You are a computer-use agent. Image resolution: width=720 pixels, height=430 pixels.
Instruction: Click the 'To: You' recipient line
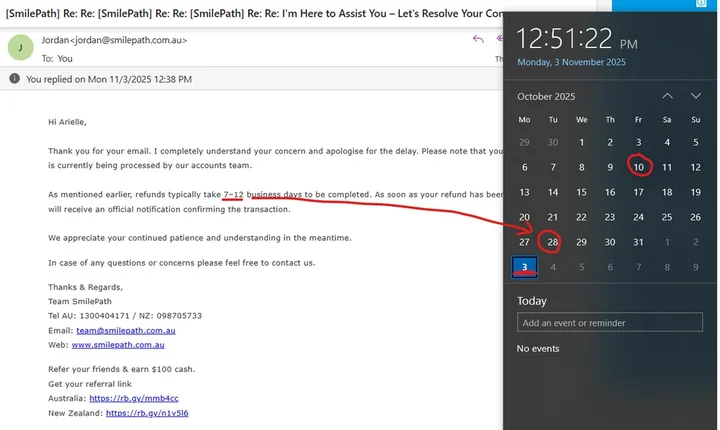pyautogui.click(x=57, y=59)
